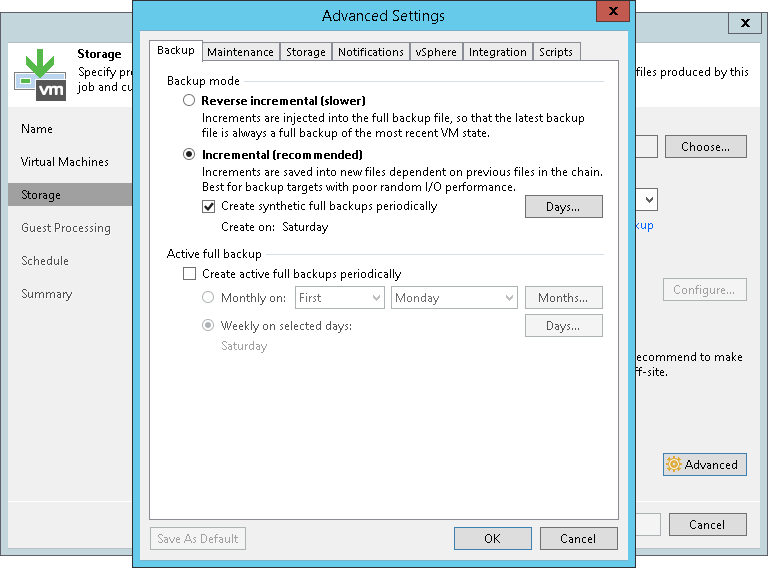The width and height of the screenshot is (768, 568).
Task: Select Storage step in wizard sidebar
Action: 70,194
